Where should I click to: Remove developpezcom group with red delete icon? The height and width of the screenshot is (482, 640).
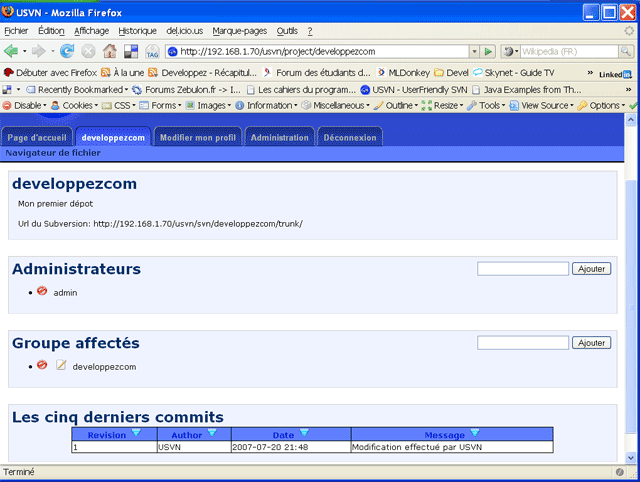[42, 366]
